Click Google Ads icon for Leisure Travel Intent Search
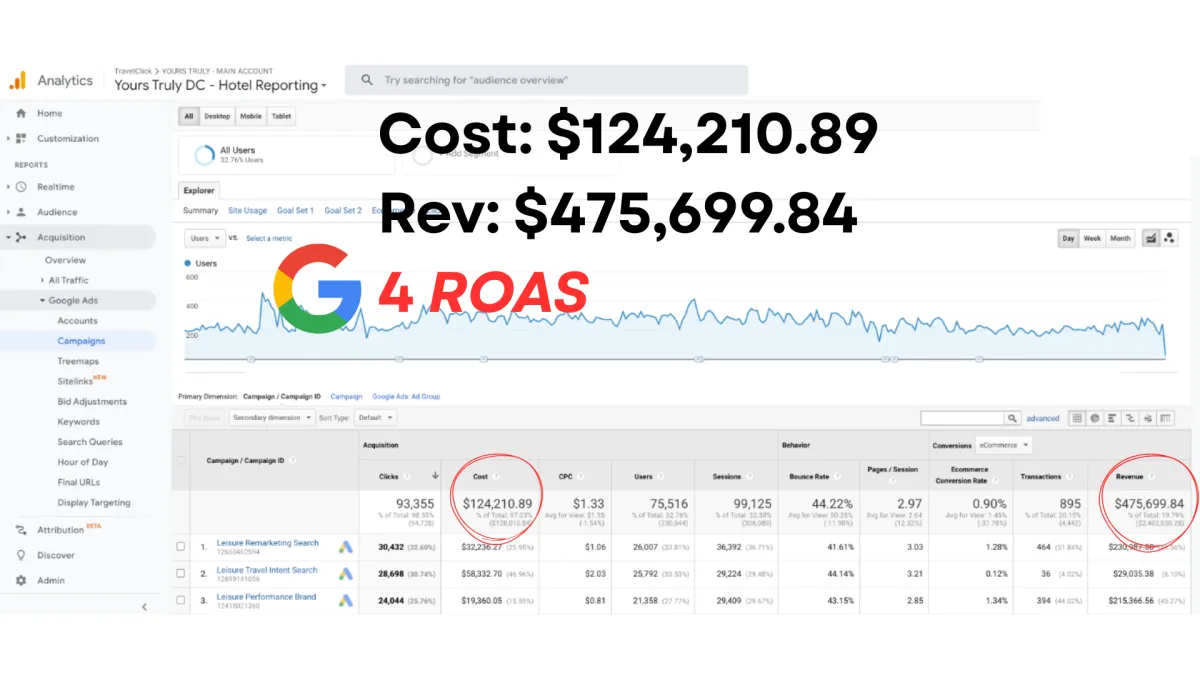This screenshot has height=675, width=1200. click(345, 574)
